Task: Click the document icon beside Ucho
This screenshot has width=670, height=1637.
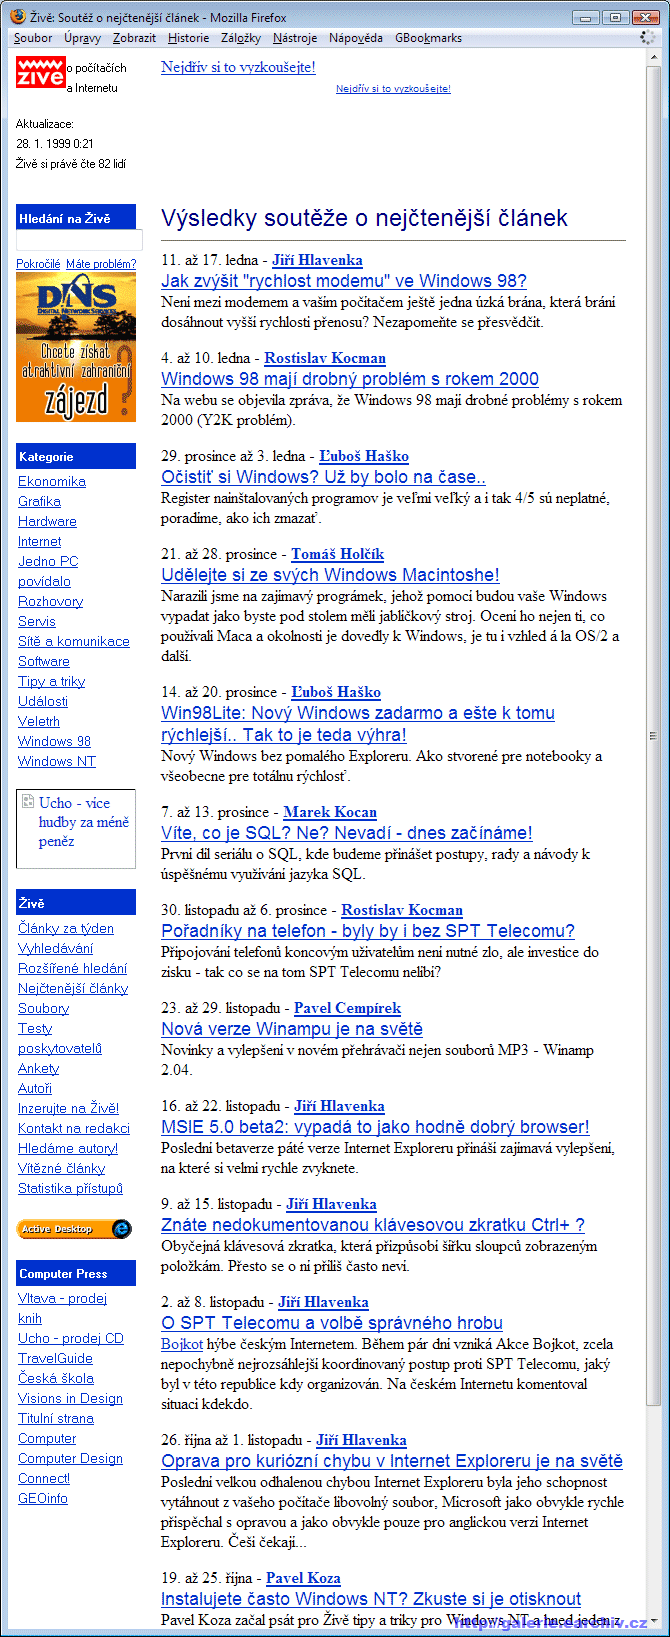Action: point(28,801)
